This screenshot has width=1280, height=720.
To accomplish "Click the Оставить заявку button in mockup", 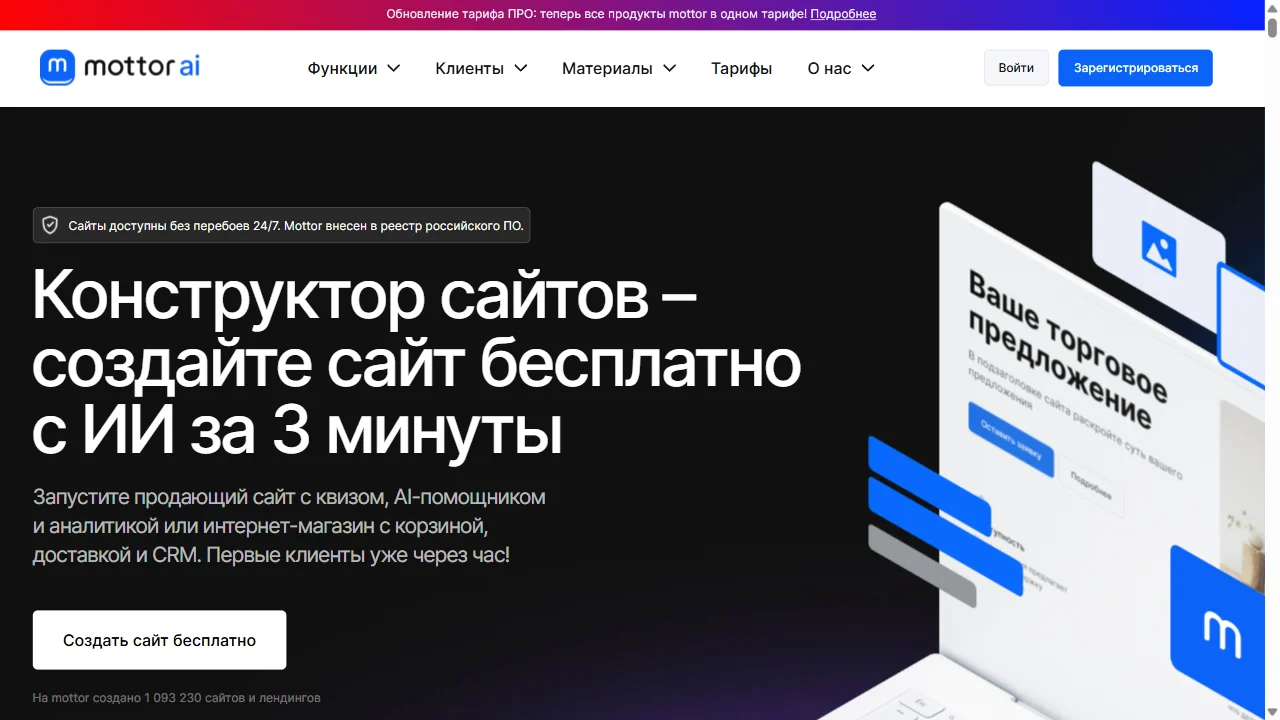I will click(x=1011, y=439).
